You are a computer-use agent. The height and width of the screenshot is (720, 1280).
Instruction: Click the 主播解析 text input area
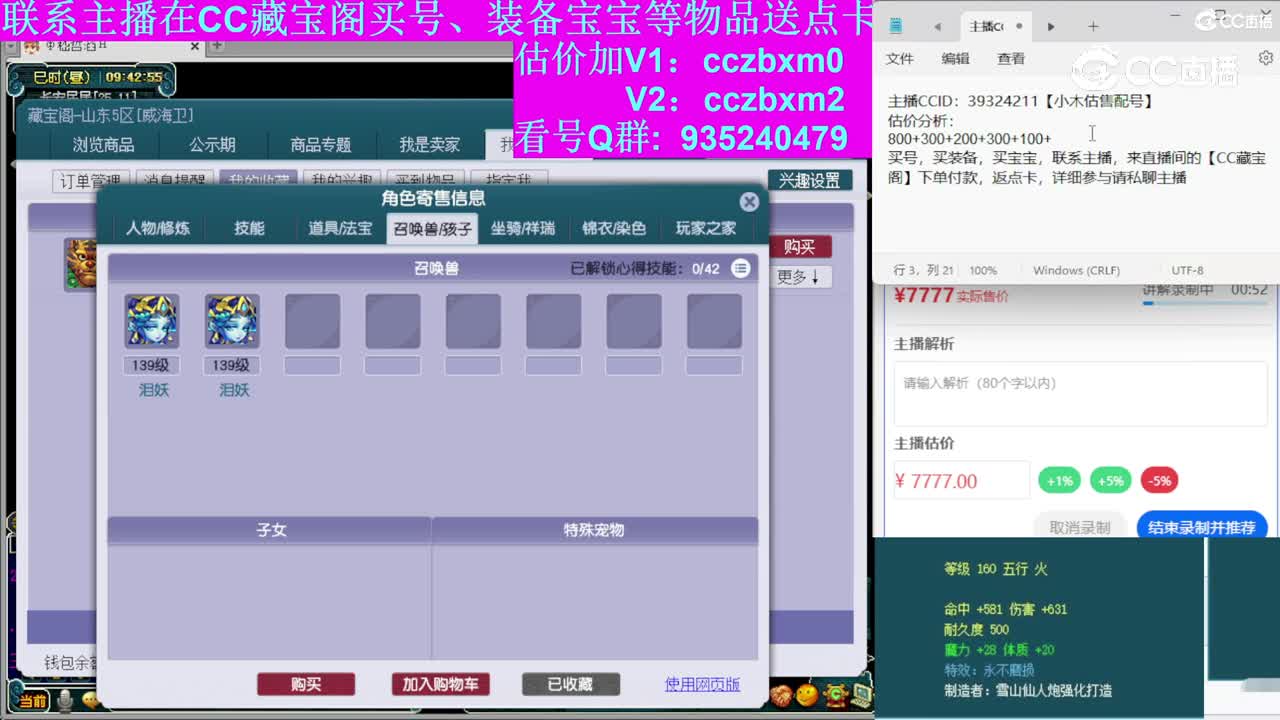(x=1080, y=394)
